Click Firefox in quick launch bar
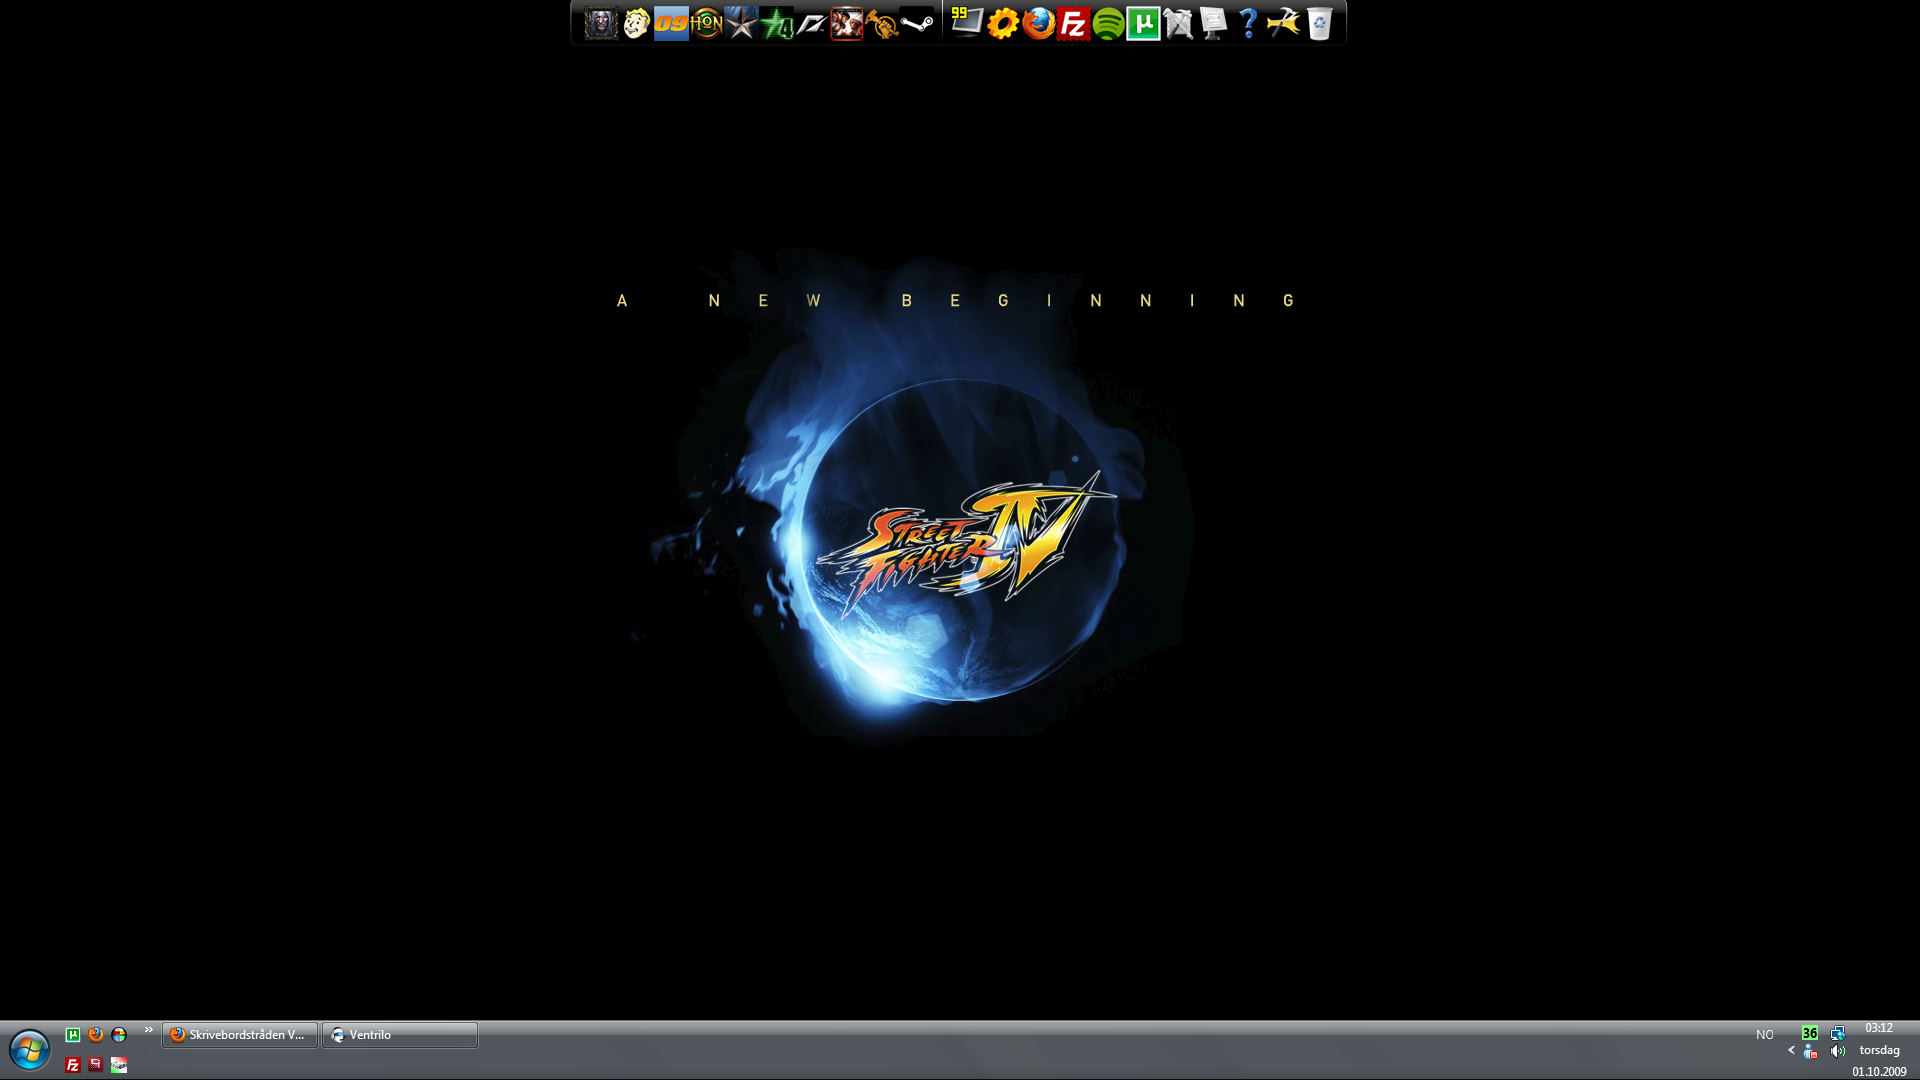This screenshot has width=1920, height=1080. coord(96,1035)
